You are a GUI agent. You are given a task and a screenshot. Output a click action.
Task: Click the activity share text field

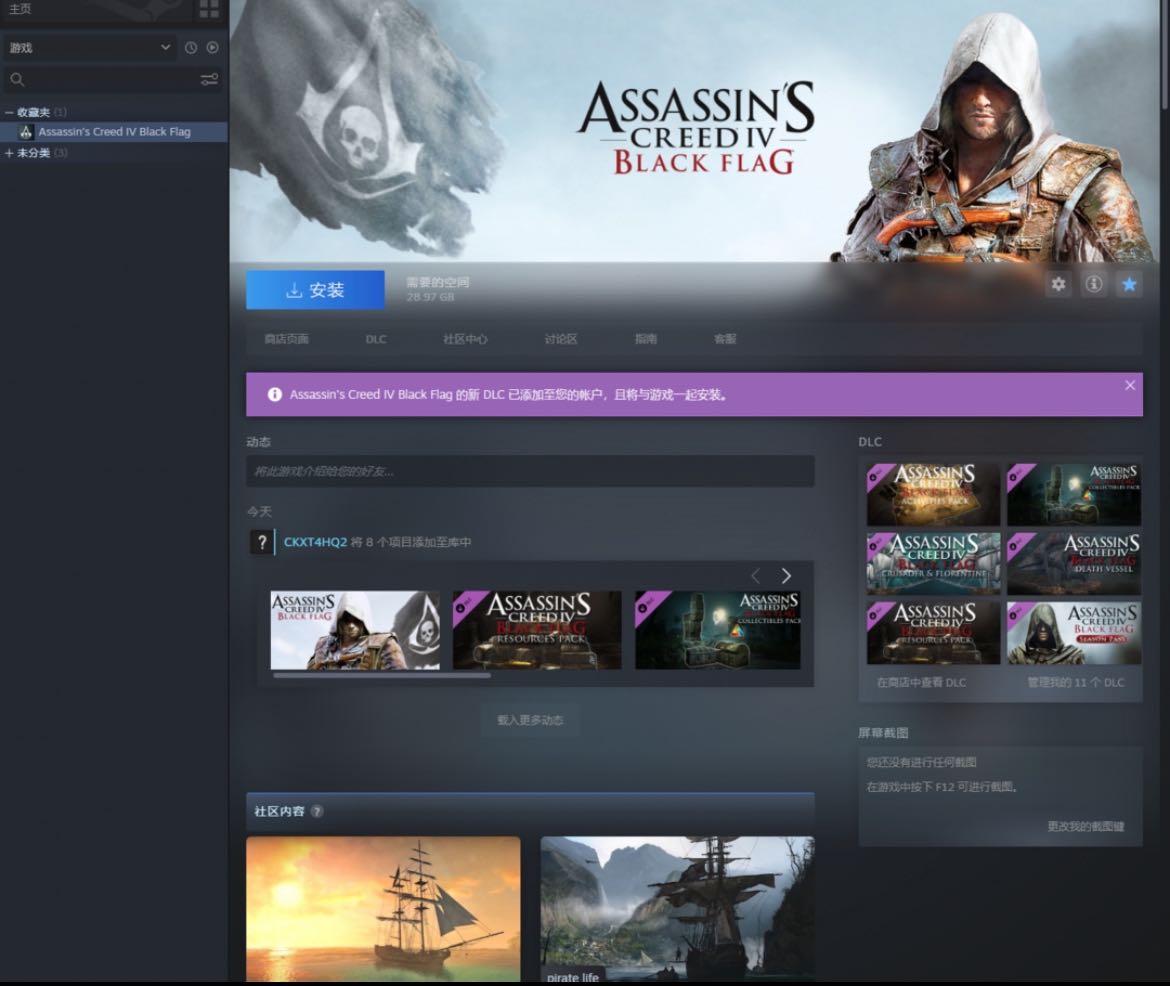point(531,471)
